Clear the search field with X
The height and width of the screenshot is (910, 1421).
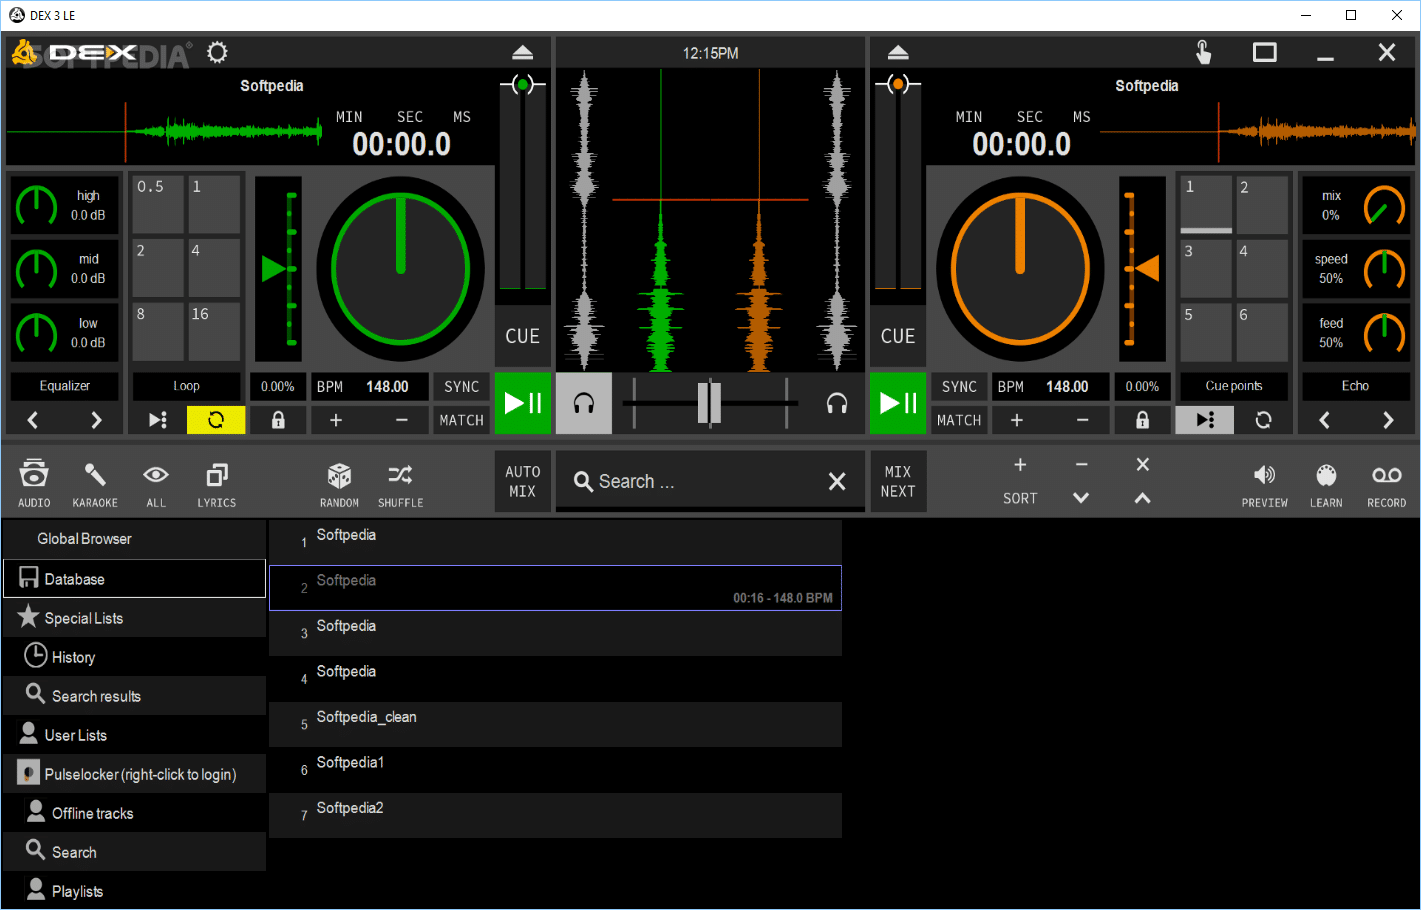837,481
